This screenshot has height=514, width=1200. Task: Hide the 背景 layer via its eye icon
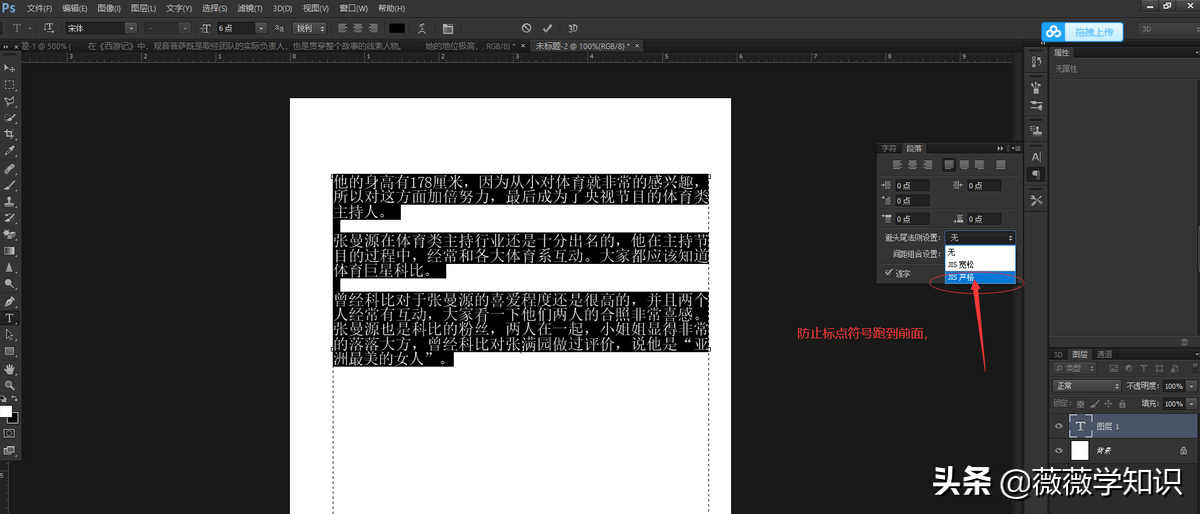(1059, 451)
